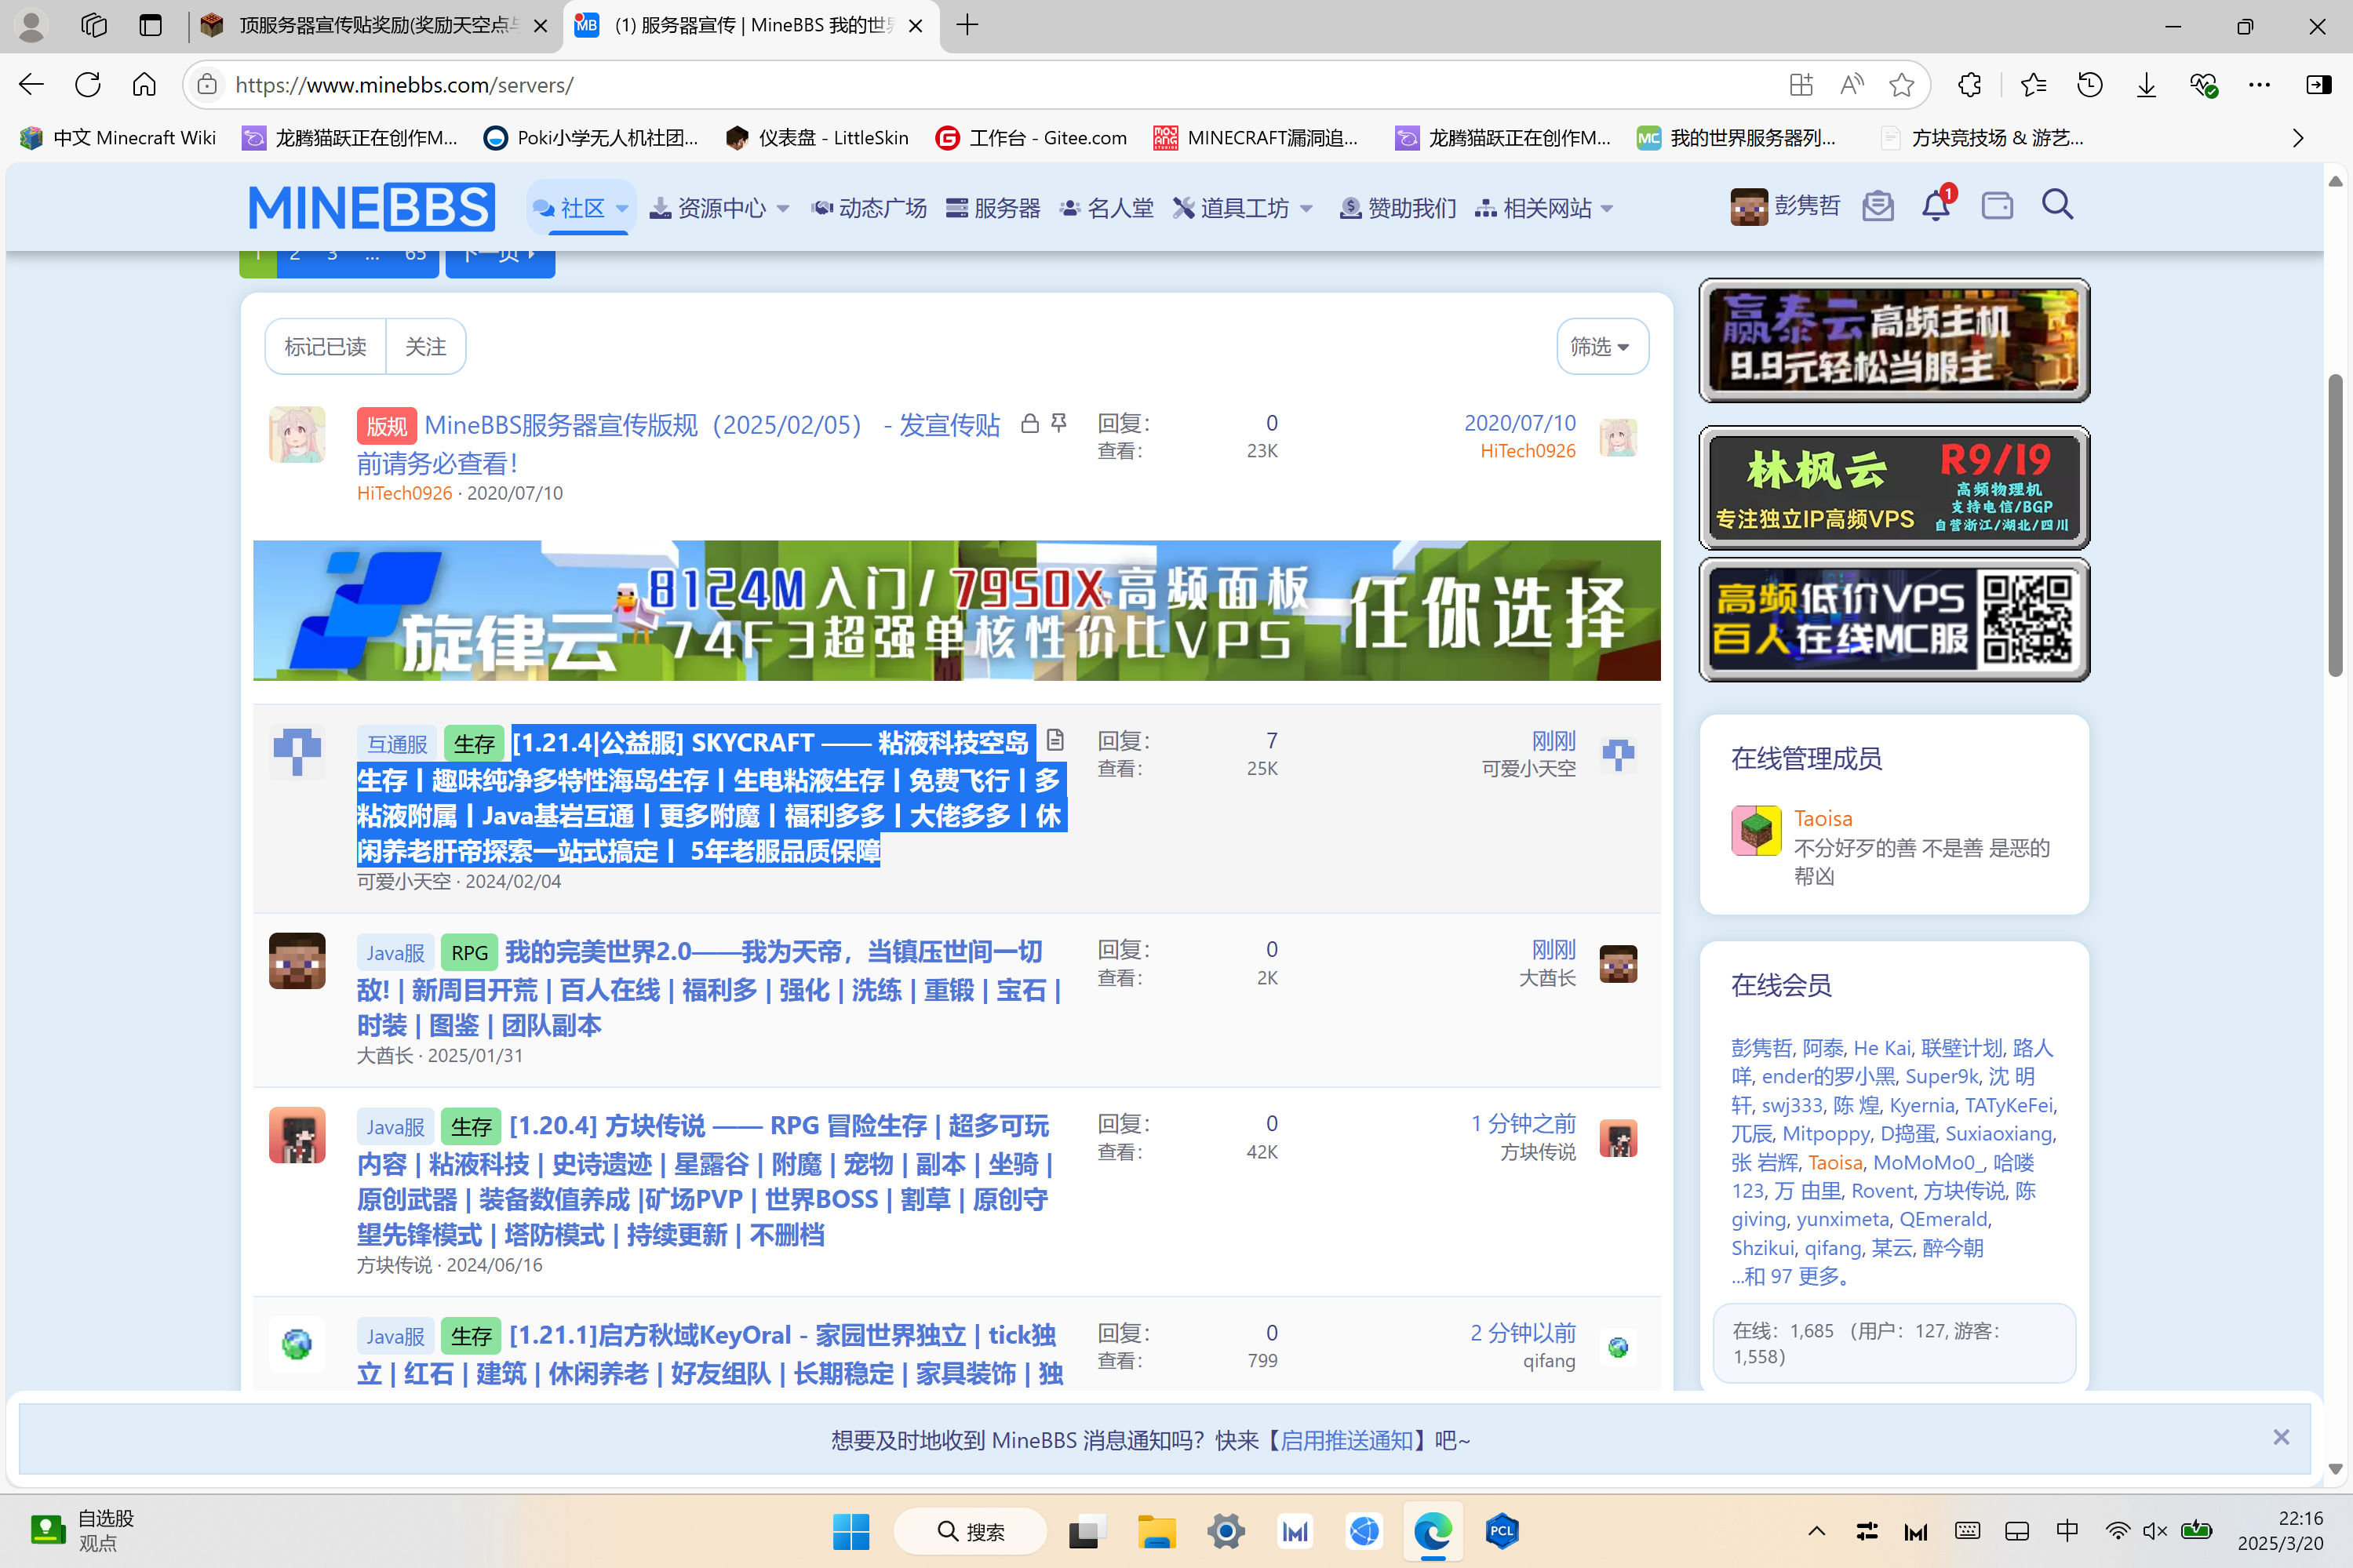
Task: Click the 彭隽哲 user avatar in the header
Action: click(1748, 207)
